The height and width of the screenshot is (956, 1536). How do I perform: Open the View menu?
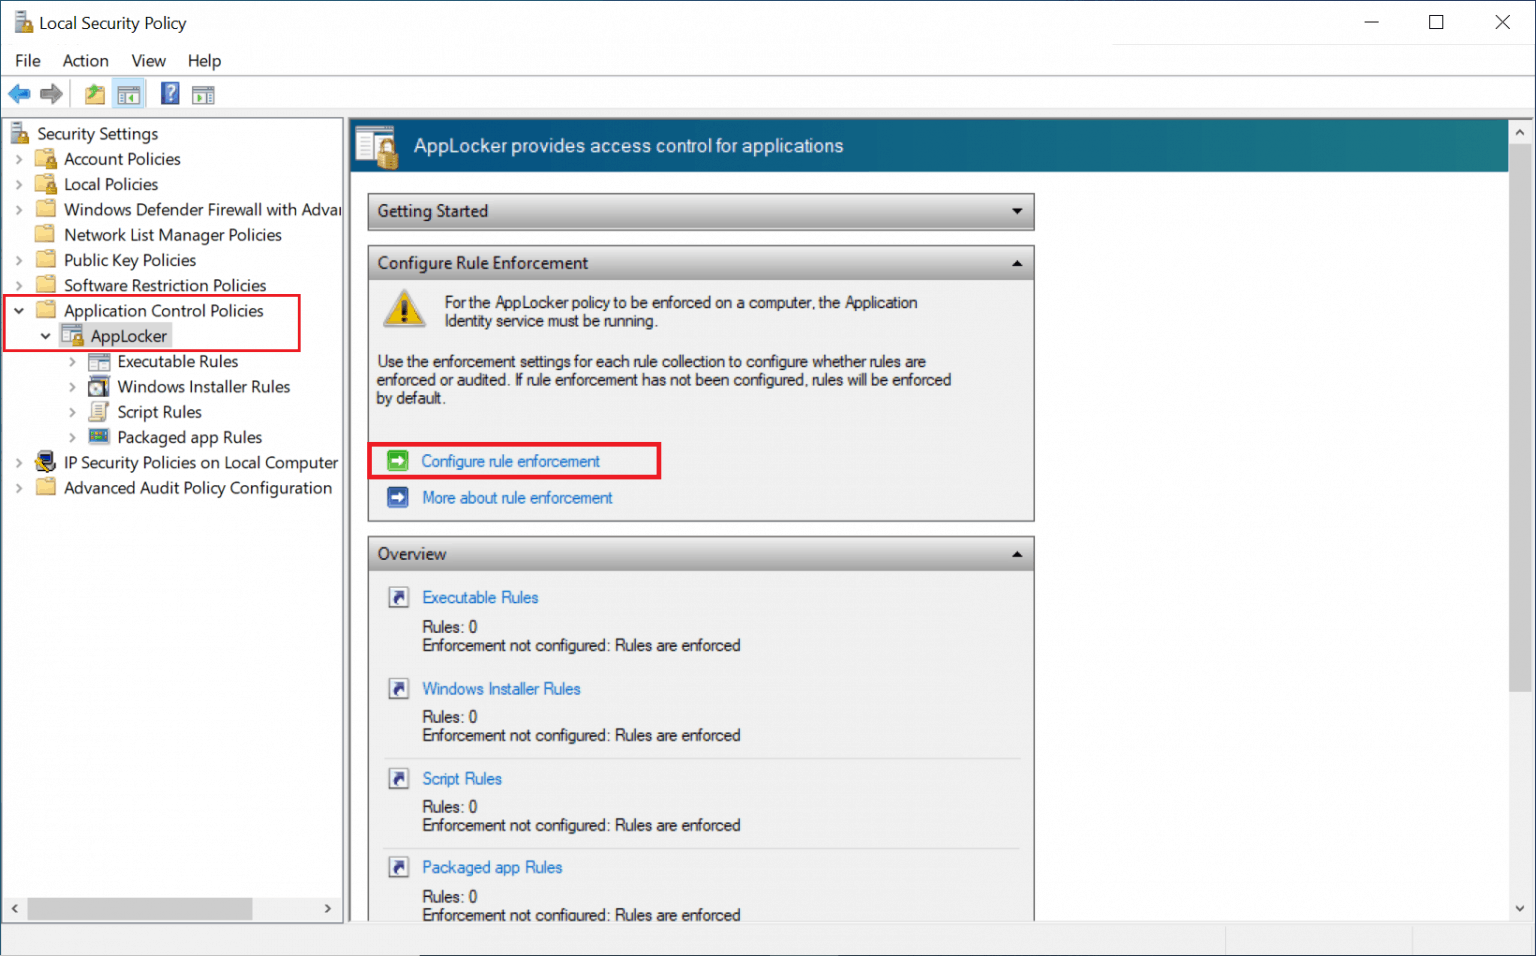pos(149,61)
